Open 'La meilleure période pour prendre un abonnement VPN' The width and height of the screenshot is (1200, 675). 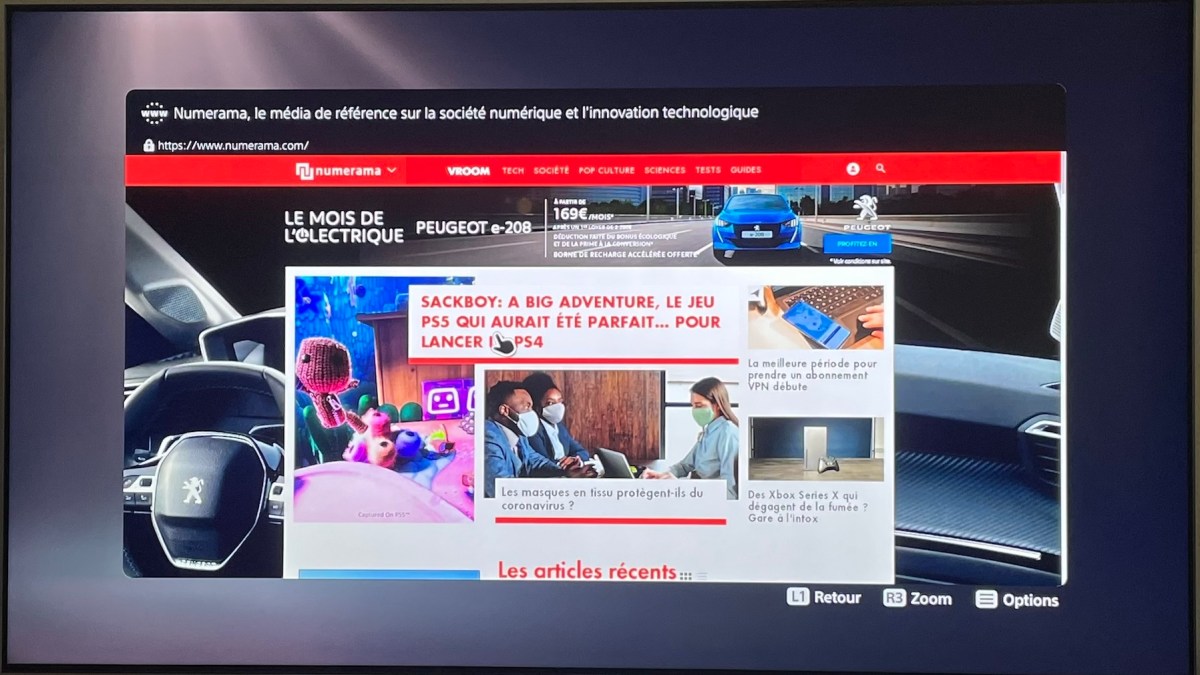point(812,375)
